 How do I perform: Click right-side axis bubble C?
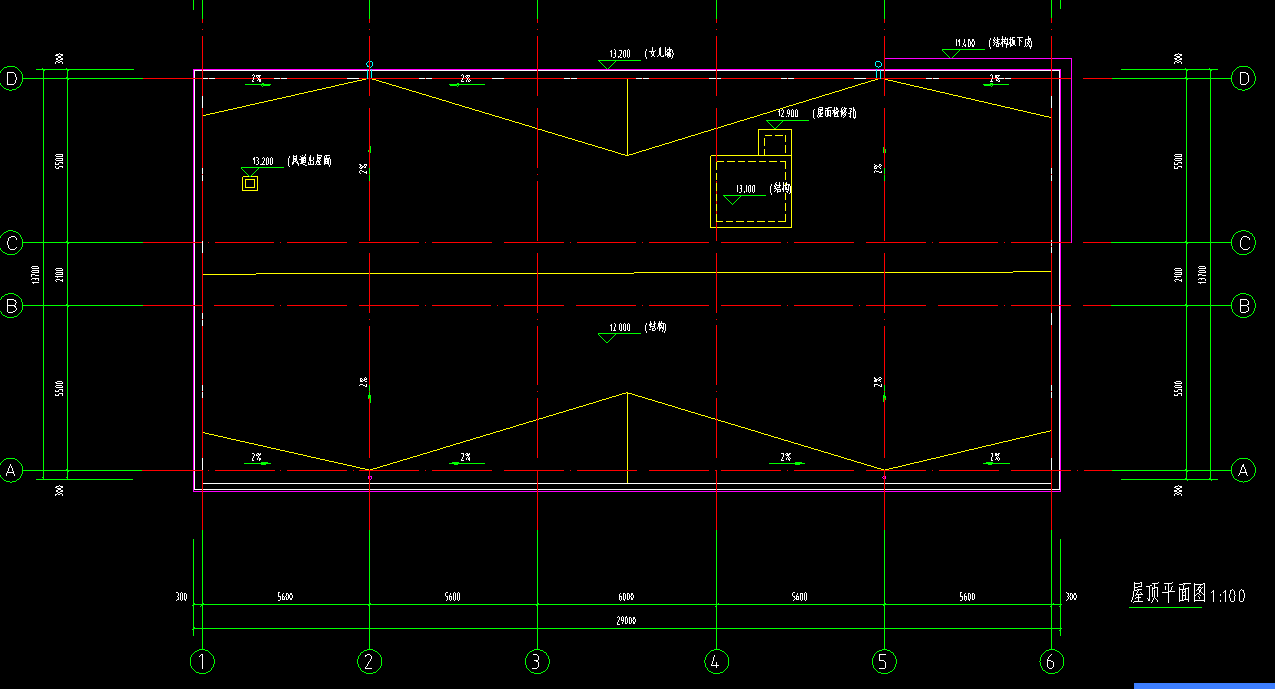(x=1244, y=242)
